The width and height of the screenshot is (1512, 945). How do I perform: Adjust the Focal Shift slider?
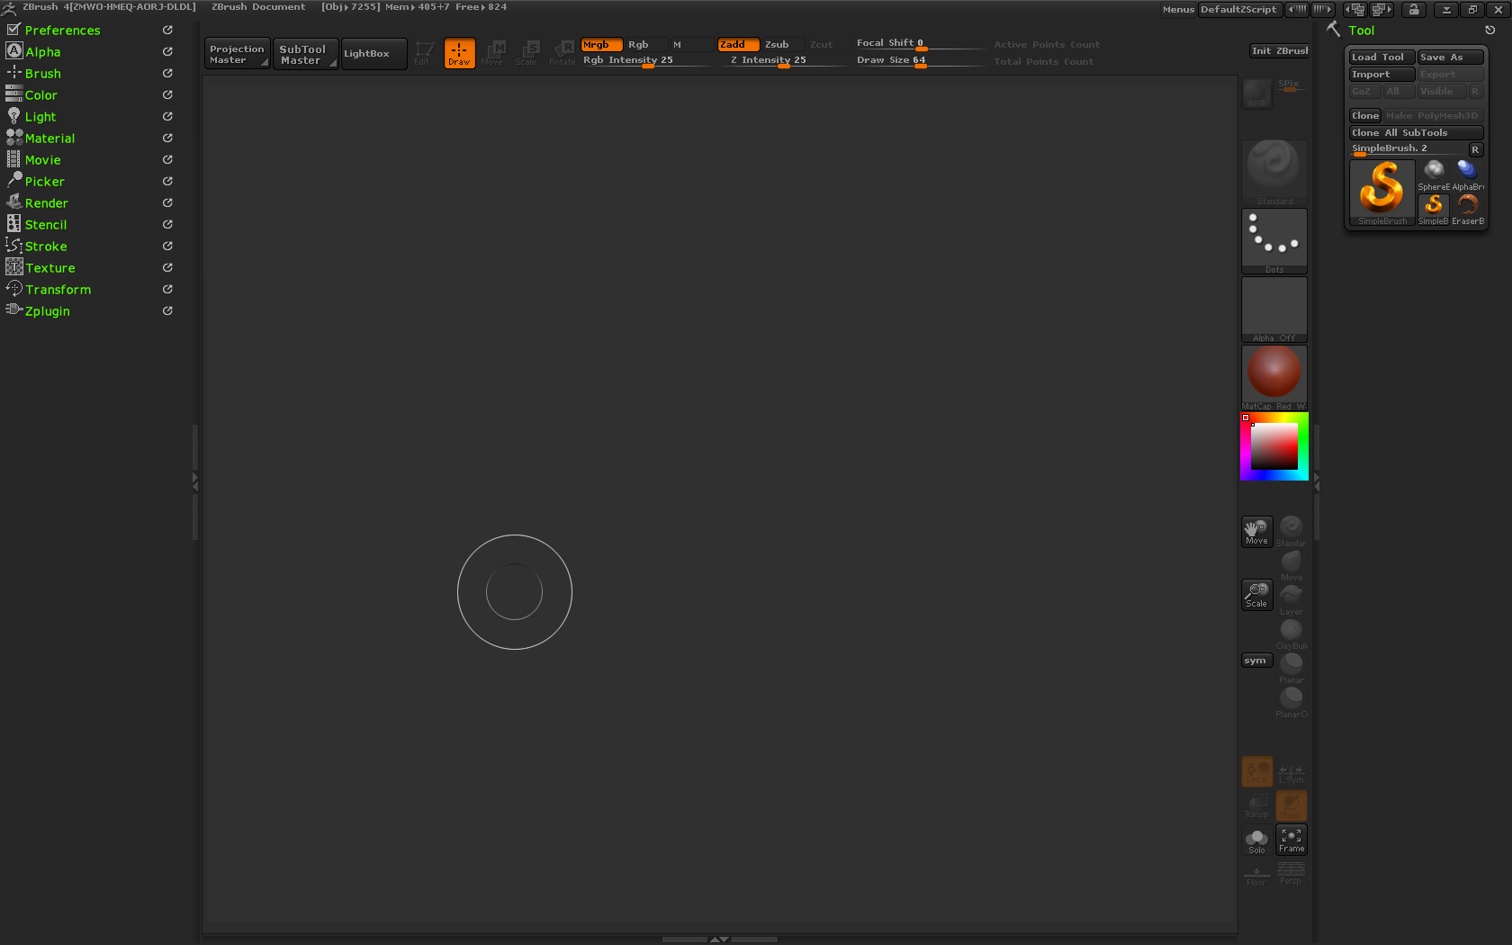click(920, 44)
